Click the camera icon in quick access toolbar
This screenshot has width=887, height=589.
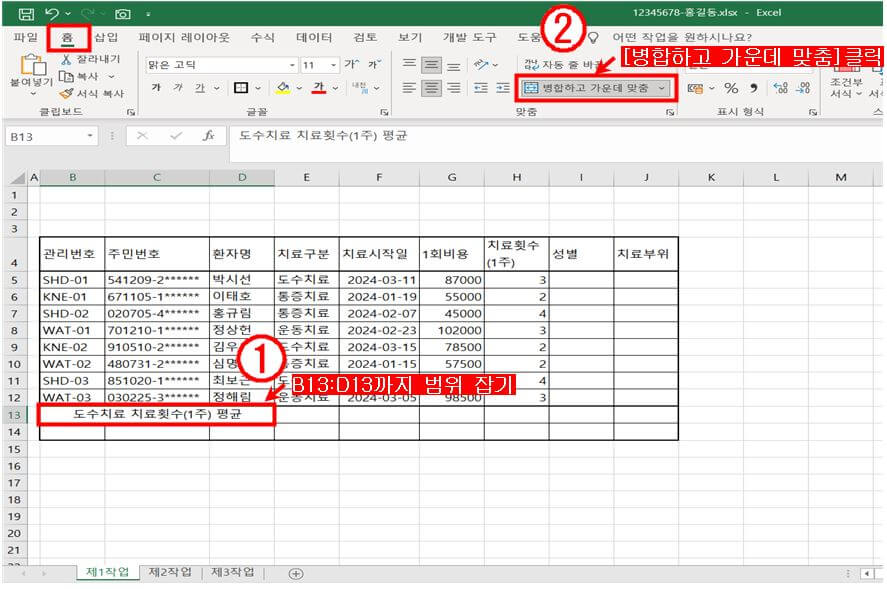pos(122,14)
